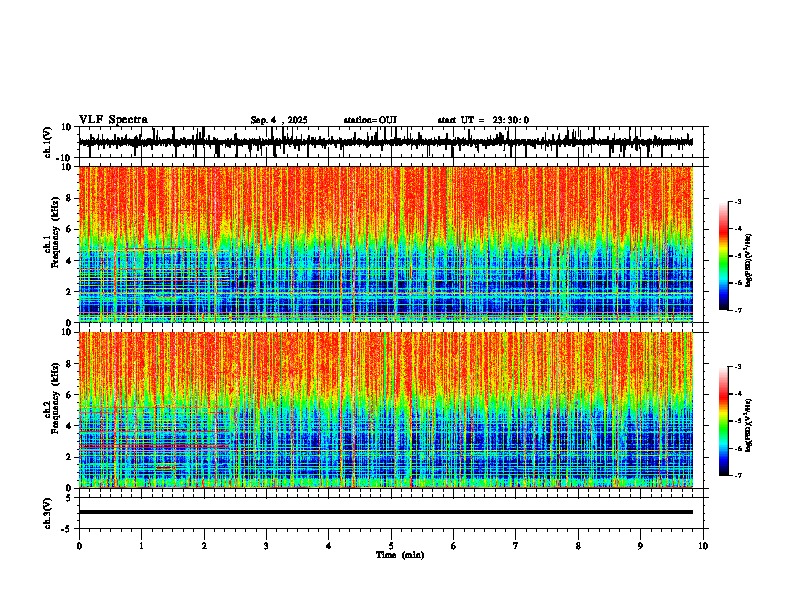This screenshot has height=612, width=792.
Task: Select the date text "Sep. 4 , 2025"
Action: (x=279, y=120)
